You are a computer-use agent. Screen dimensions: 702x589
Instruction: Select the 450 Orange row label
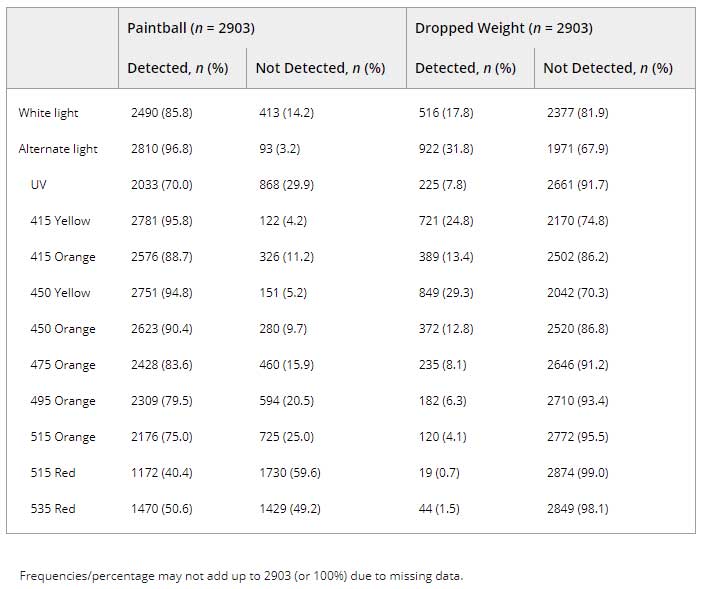coord(63,329)
